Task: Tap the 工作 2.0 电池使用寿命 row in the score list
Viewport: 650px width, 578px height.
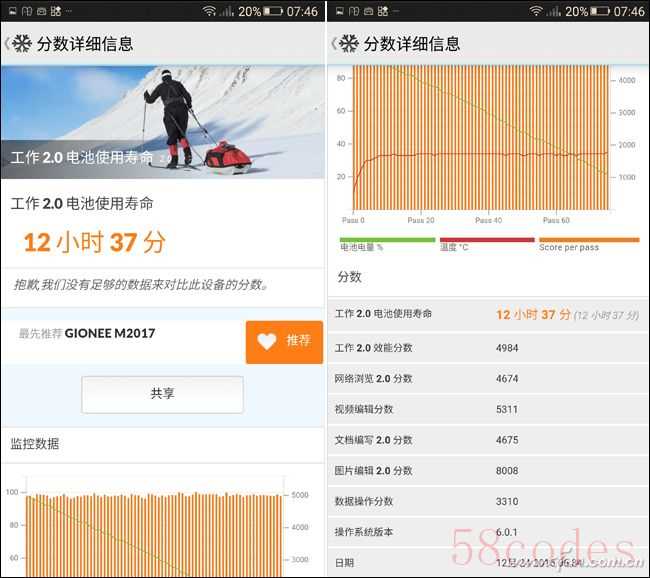Action: (x=488, y=315)
